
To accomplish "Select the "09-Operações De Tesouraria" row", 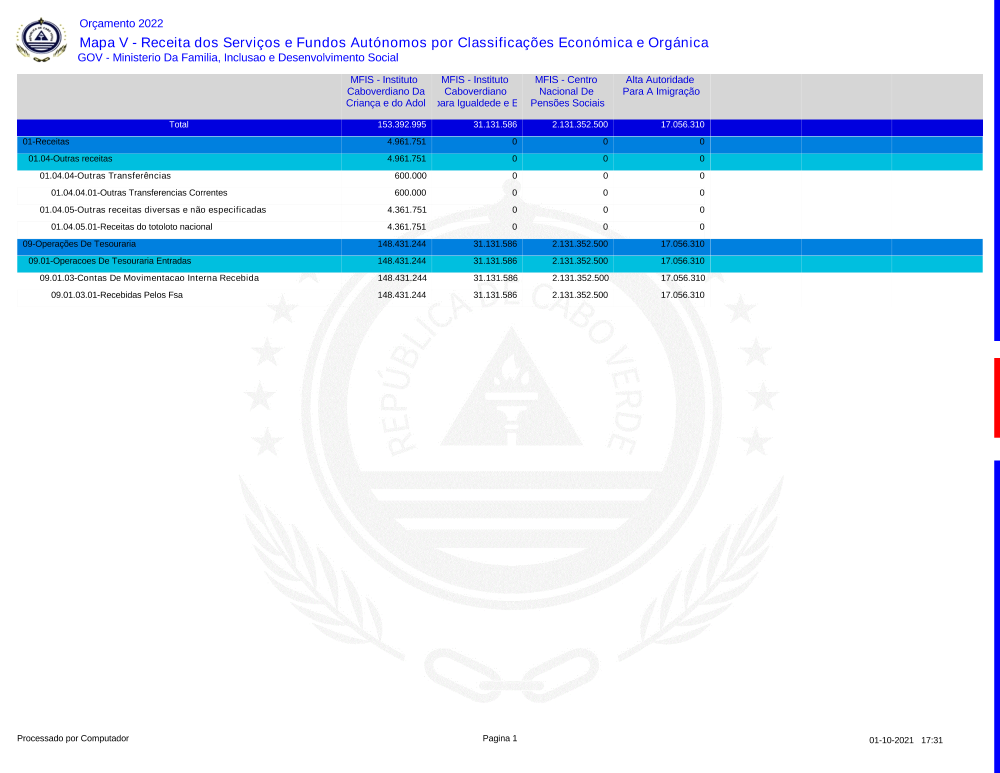I will click(x=79, y=244).
